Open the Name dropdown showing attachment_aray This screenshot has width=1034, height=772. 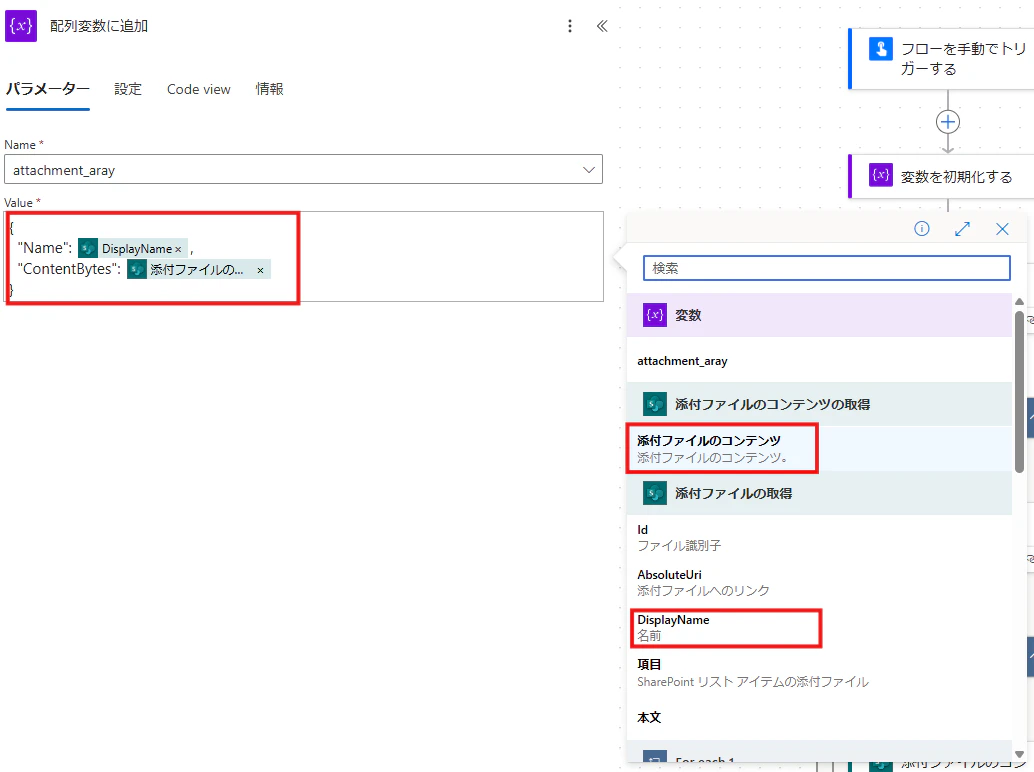[303, 169]
